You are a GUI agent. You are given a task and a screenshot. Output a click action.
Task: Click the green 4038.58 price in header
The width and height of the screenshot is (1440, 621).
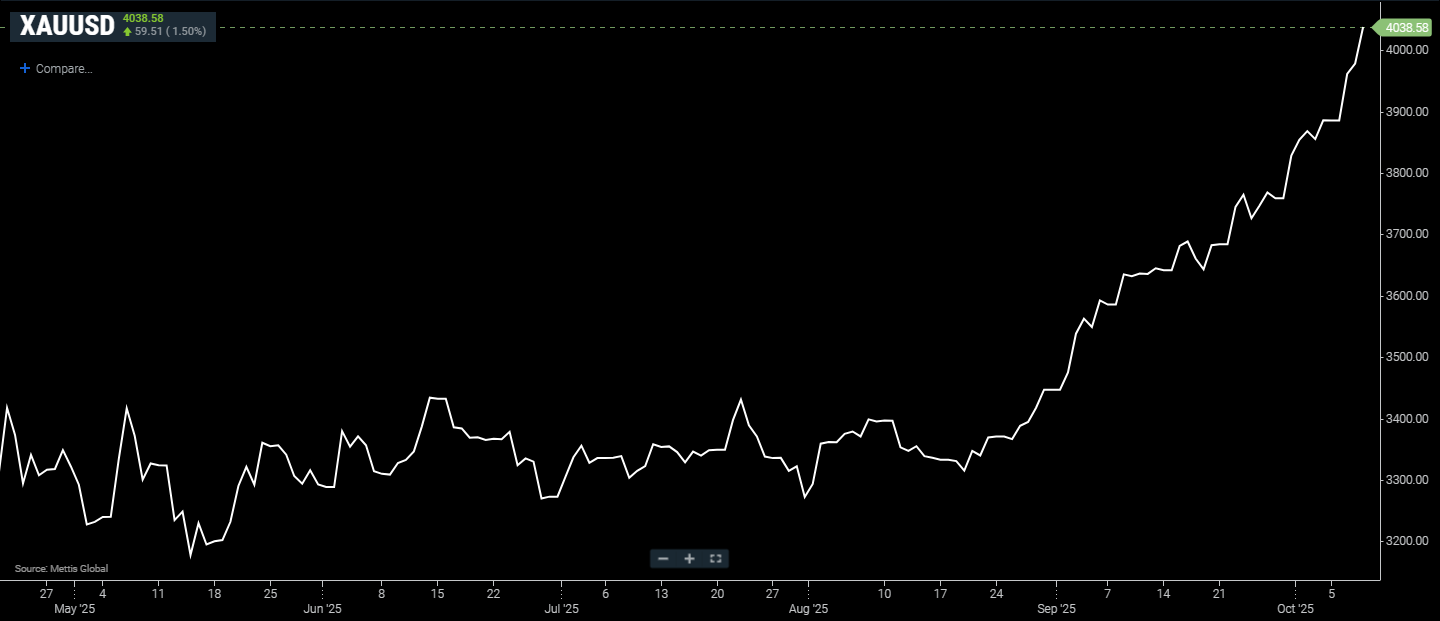tap(143, 18)
